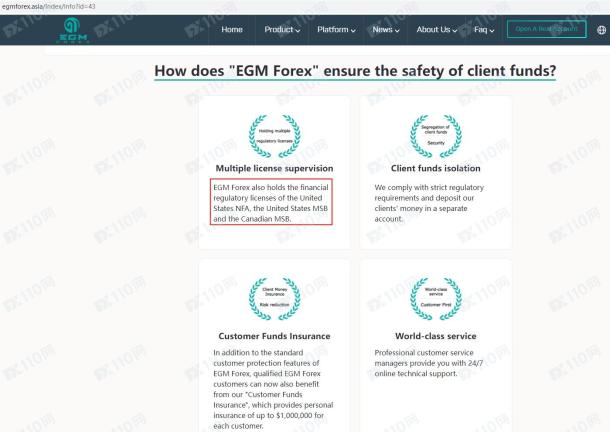Expand the Faq dropdown menu

[x=484, y=30]
